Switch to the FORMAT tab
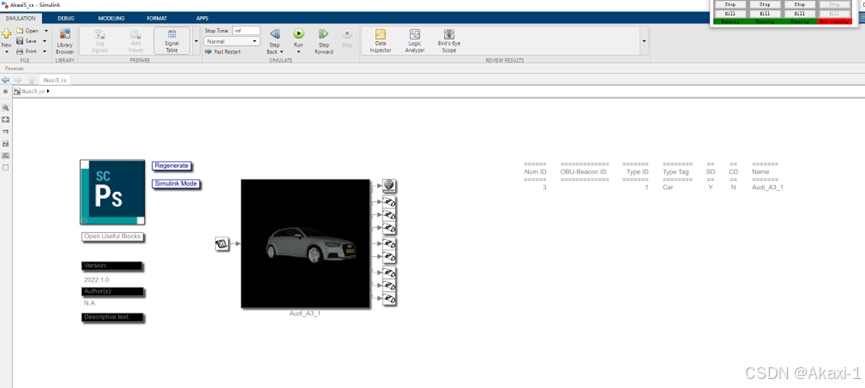 pos(157,18)
